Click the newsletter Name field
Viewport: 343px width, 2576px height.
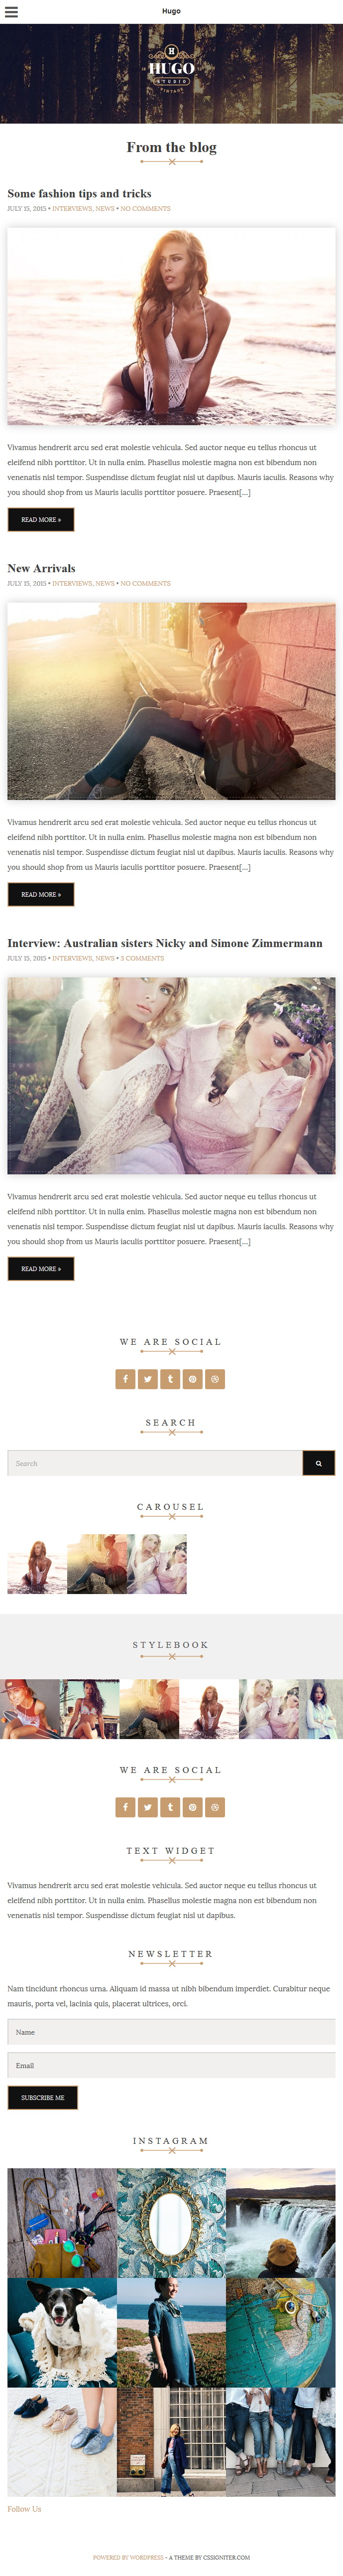point(171,2032)
